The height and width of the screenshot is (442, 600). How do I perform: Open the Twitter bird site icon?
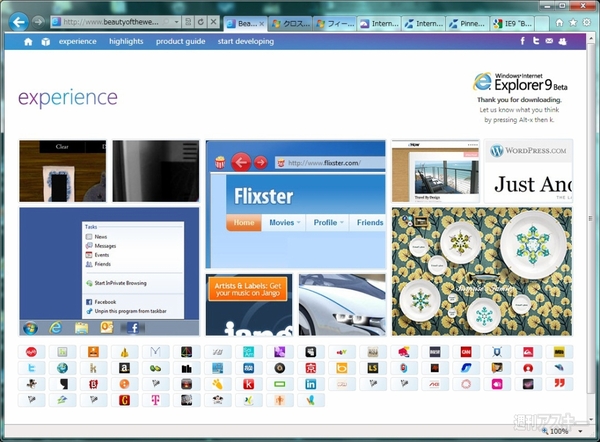point(31,368)
